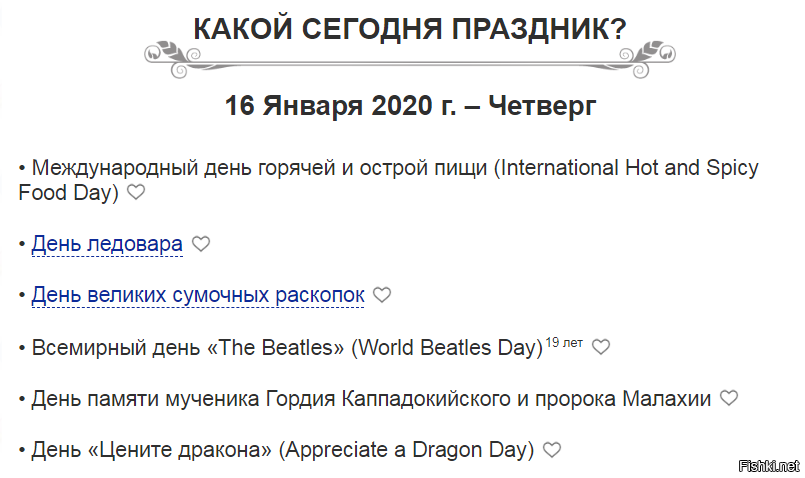This screenshot has width=805, height=478.
Task: Click the decorative divider line below the title
Action: 410,61
